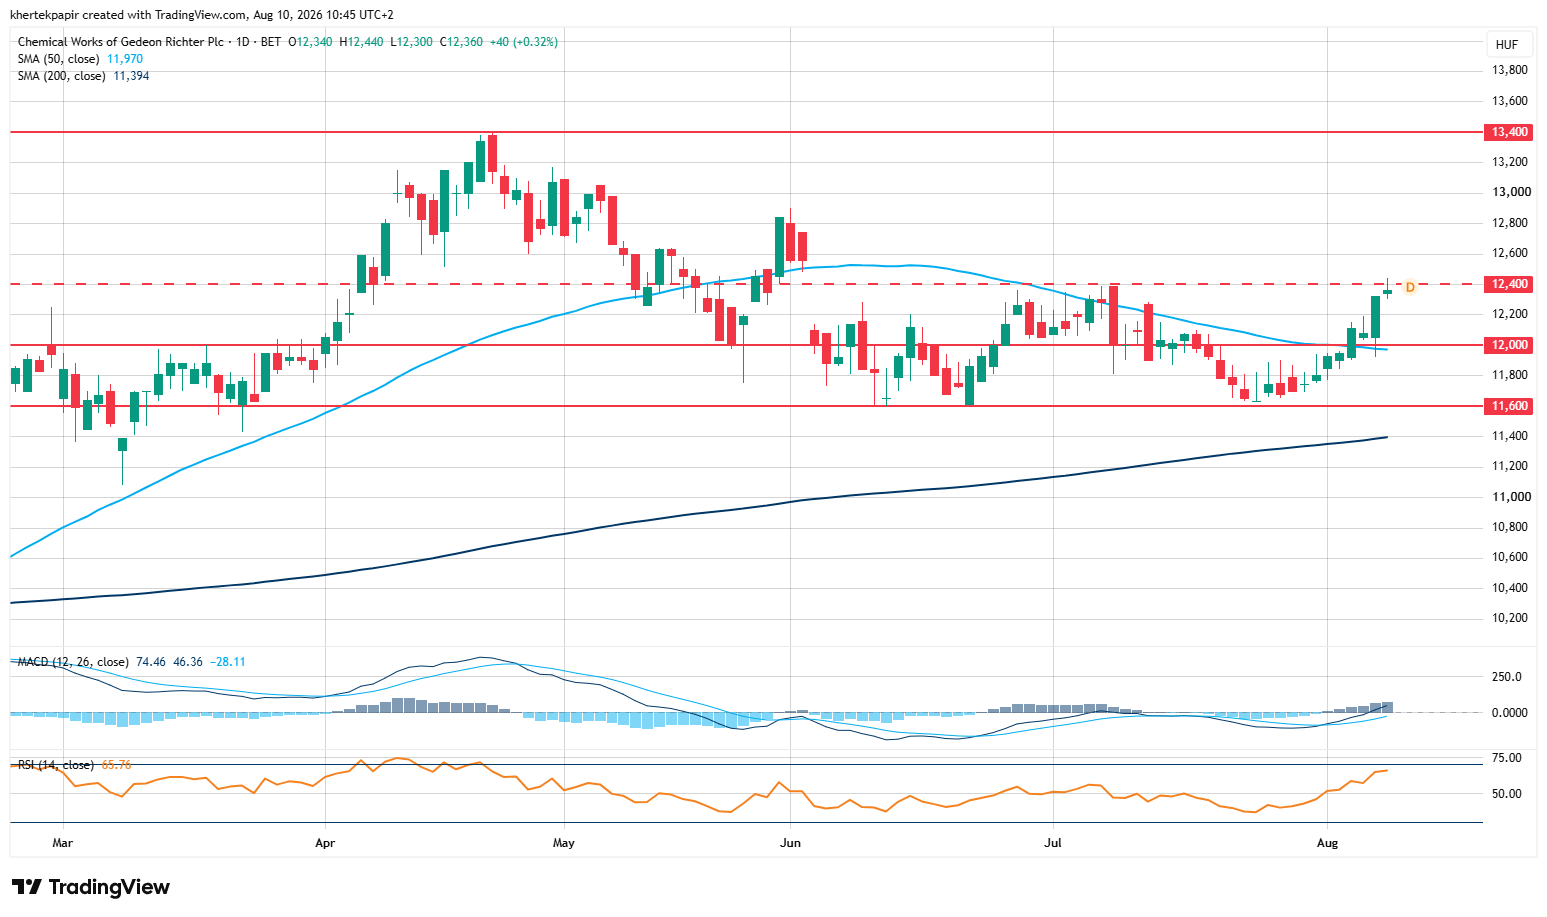Select the RSI (14, close) indicator label

(x=56, y=765)
